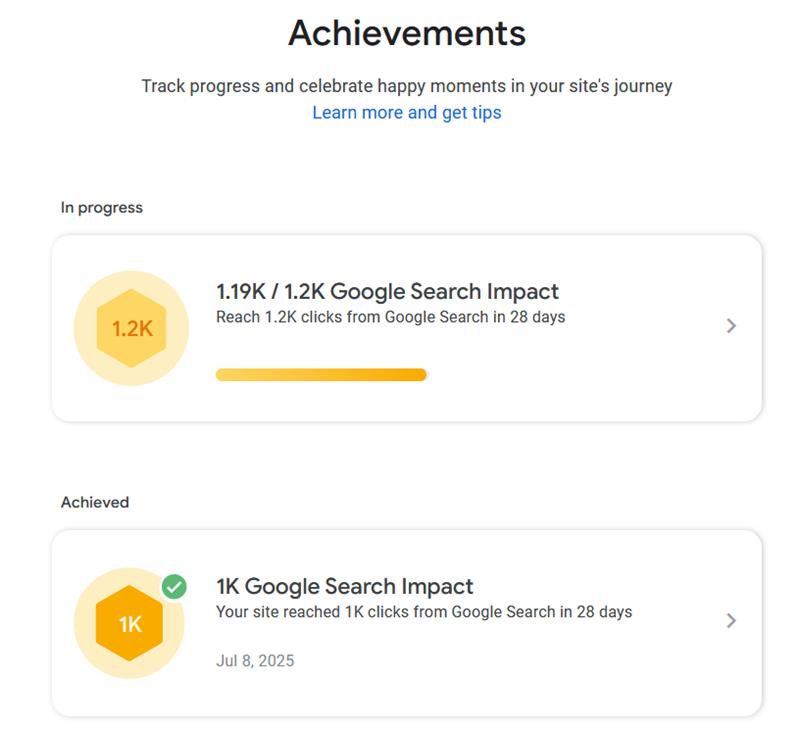Select the "Achieved" section label
This screenshot has width=800, height=730.
coord(95,502)
